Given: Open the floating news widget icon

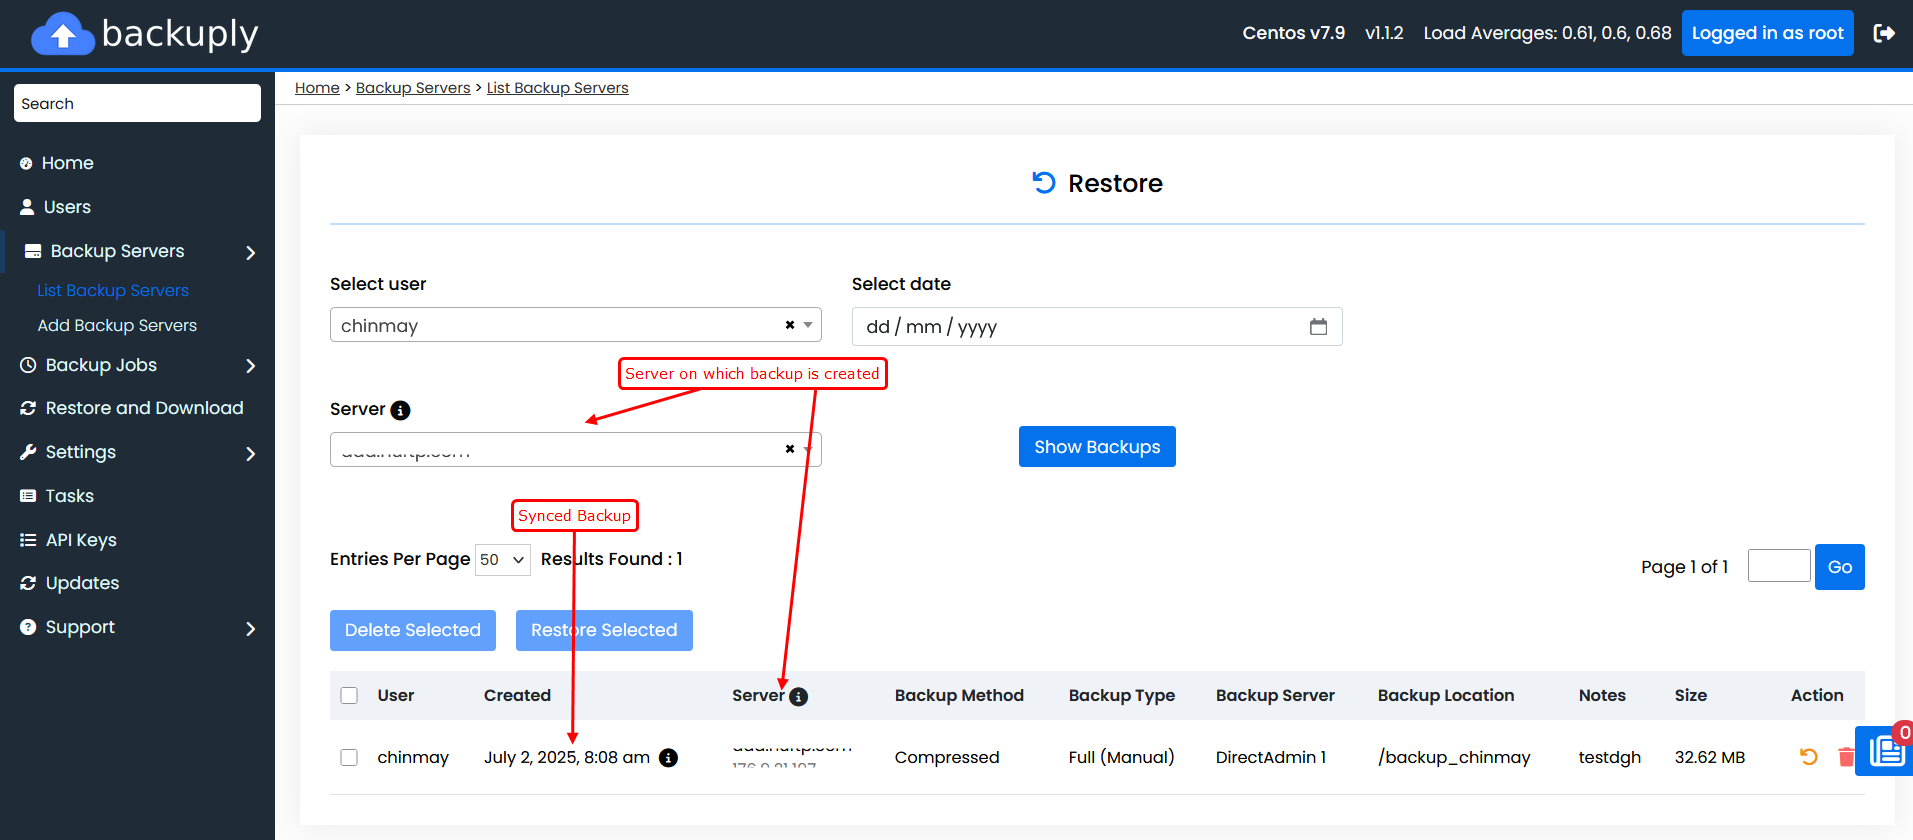Looking at the screenshot, I should 1886,751.
